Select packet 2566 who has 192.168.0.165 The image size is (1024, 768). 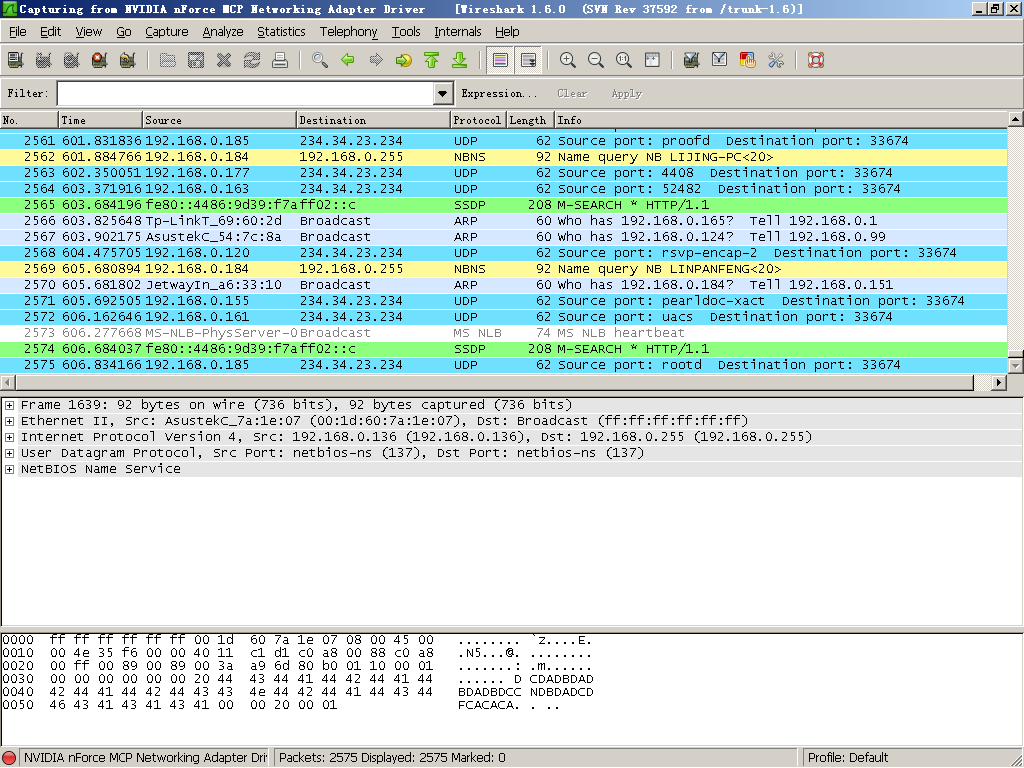504,221
